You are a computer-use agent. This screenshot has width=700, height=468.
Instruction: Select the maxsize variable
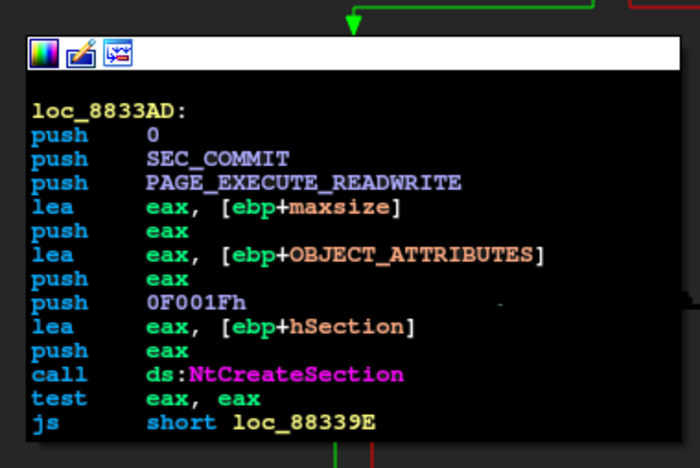(x=339, y=207)
